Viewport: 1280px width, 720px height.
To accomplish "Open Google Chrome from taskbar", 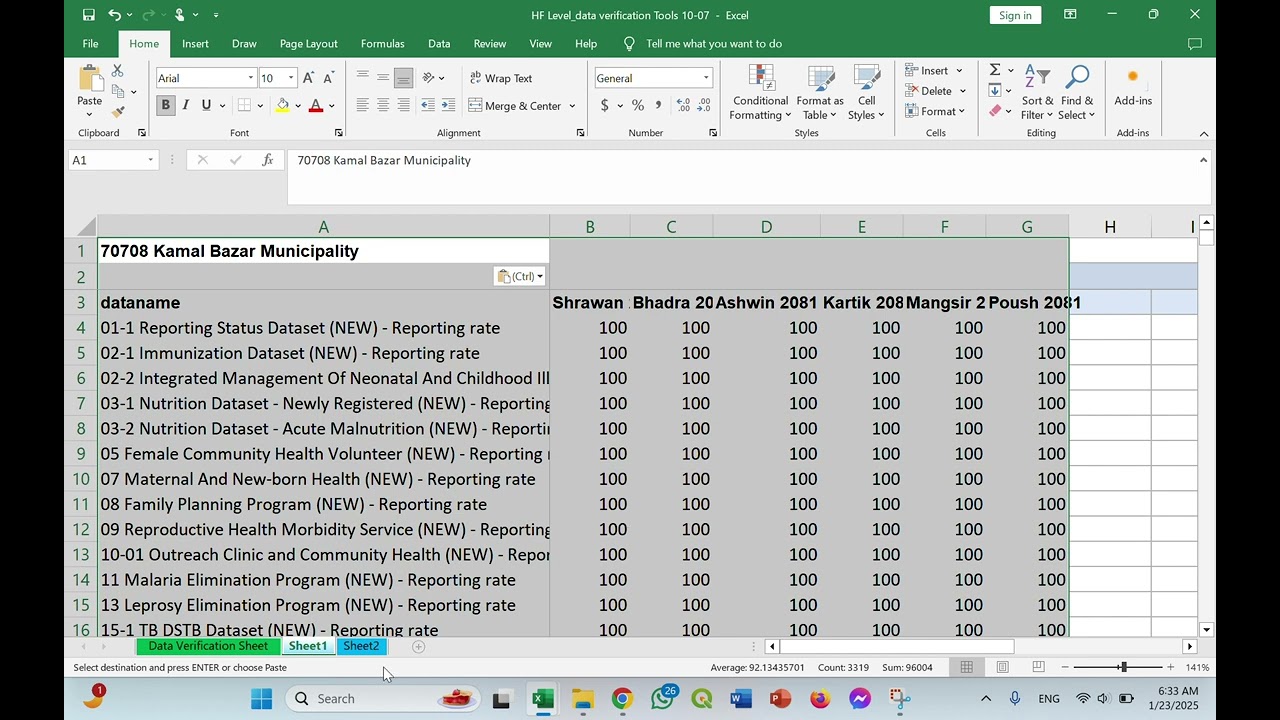I will click(622, 699).
